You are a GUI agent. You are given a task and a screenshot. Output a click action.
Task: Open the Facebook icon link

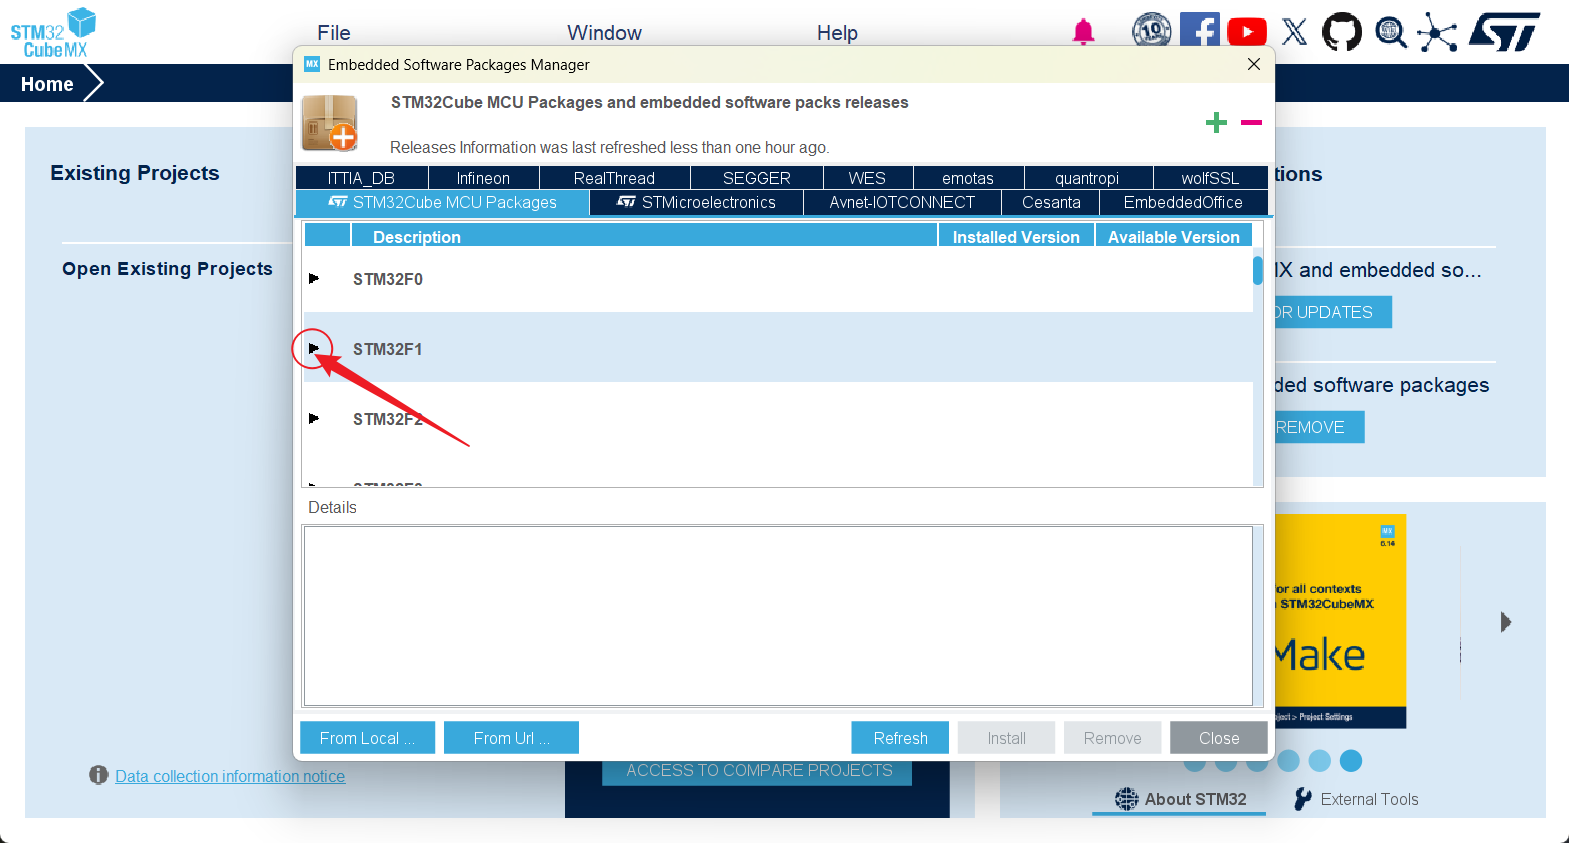coord(1199,30)
